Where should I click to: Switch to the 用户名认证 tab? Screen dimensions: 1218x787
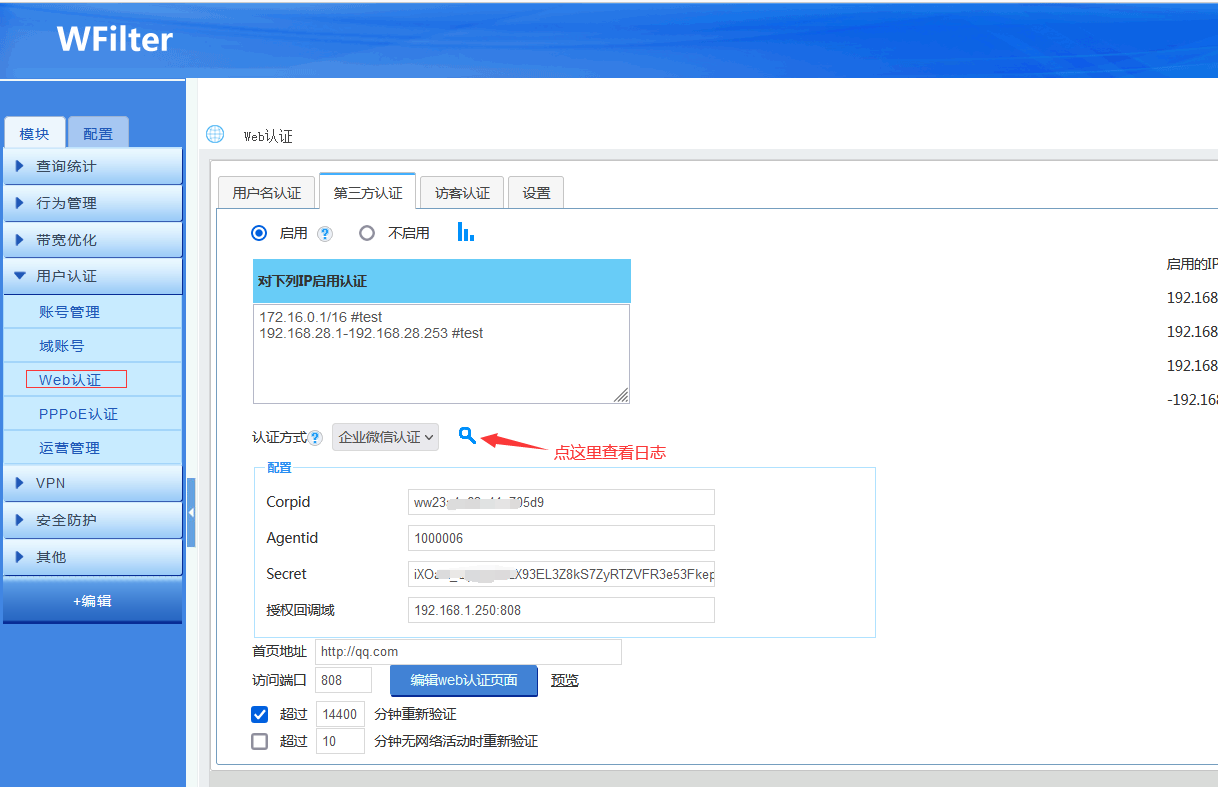(x=266, y=193)
